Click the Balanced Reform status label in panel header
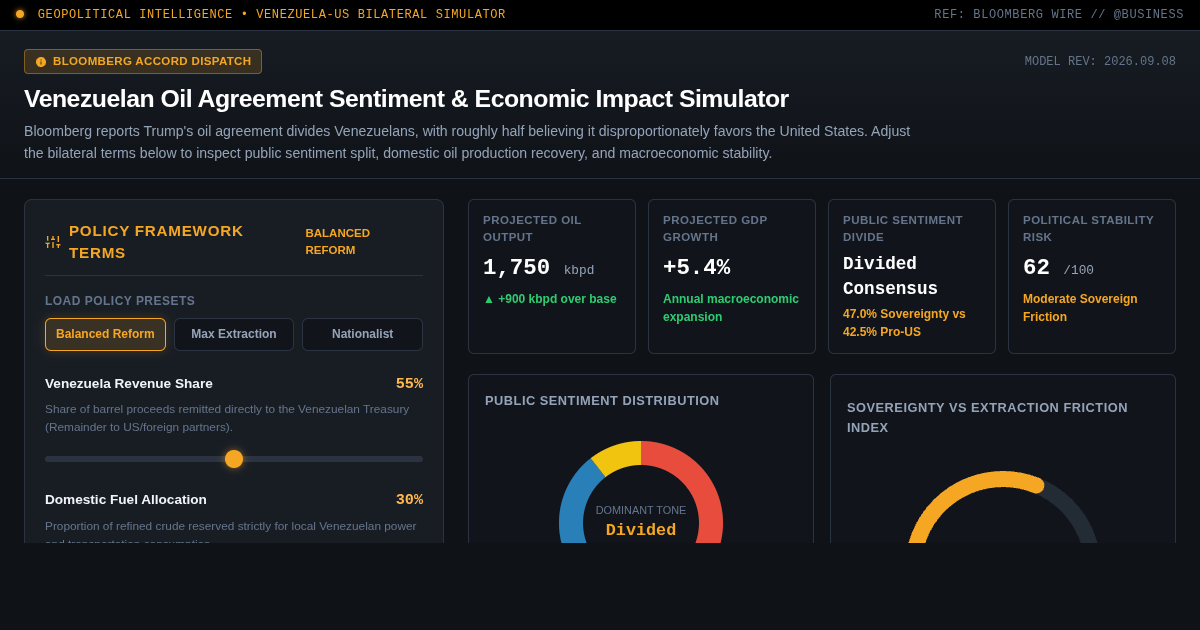Screen dimensions: 1200x630 click(x=338, y=241)
